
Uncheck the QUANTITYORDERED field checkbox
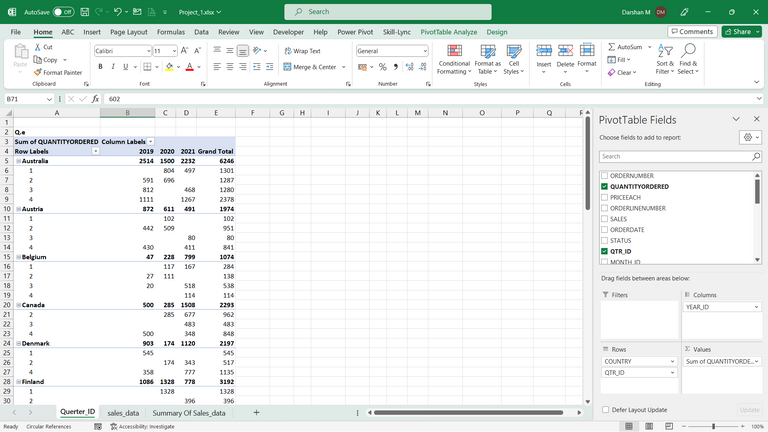(x=604, y=186)
